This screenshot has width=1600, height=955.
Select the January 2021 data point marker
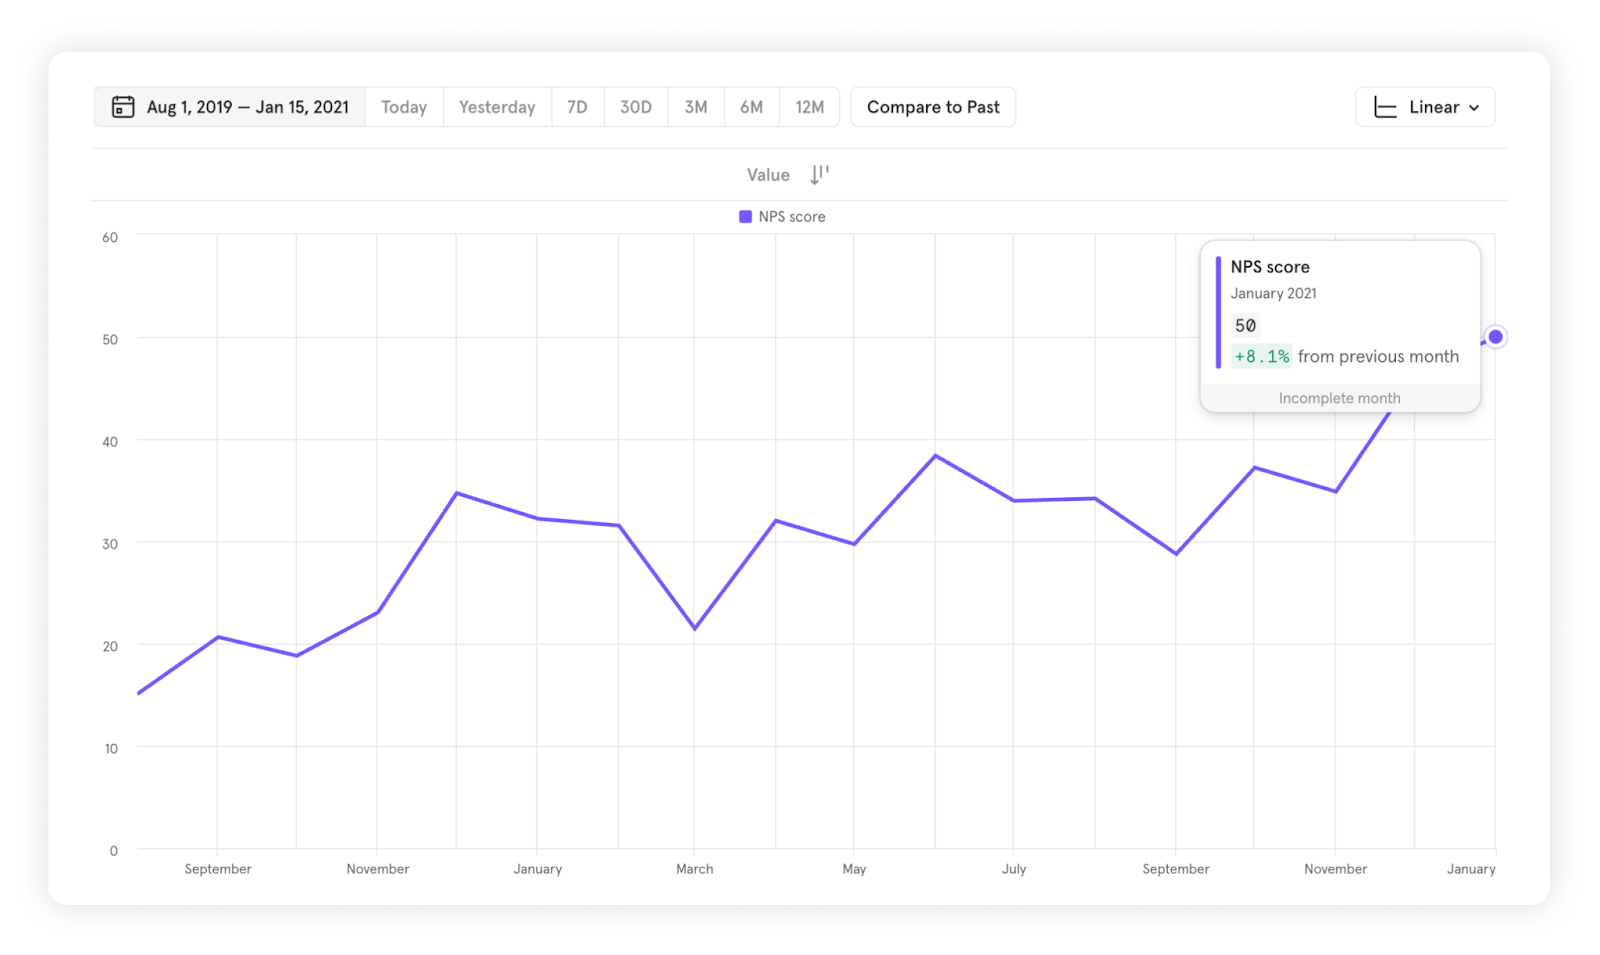pyautogui.click(x=1495, y=337)
